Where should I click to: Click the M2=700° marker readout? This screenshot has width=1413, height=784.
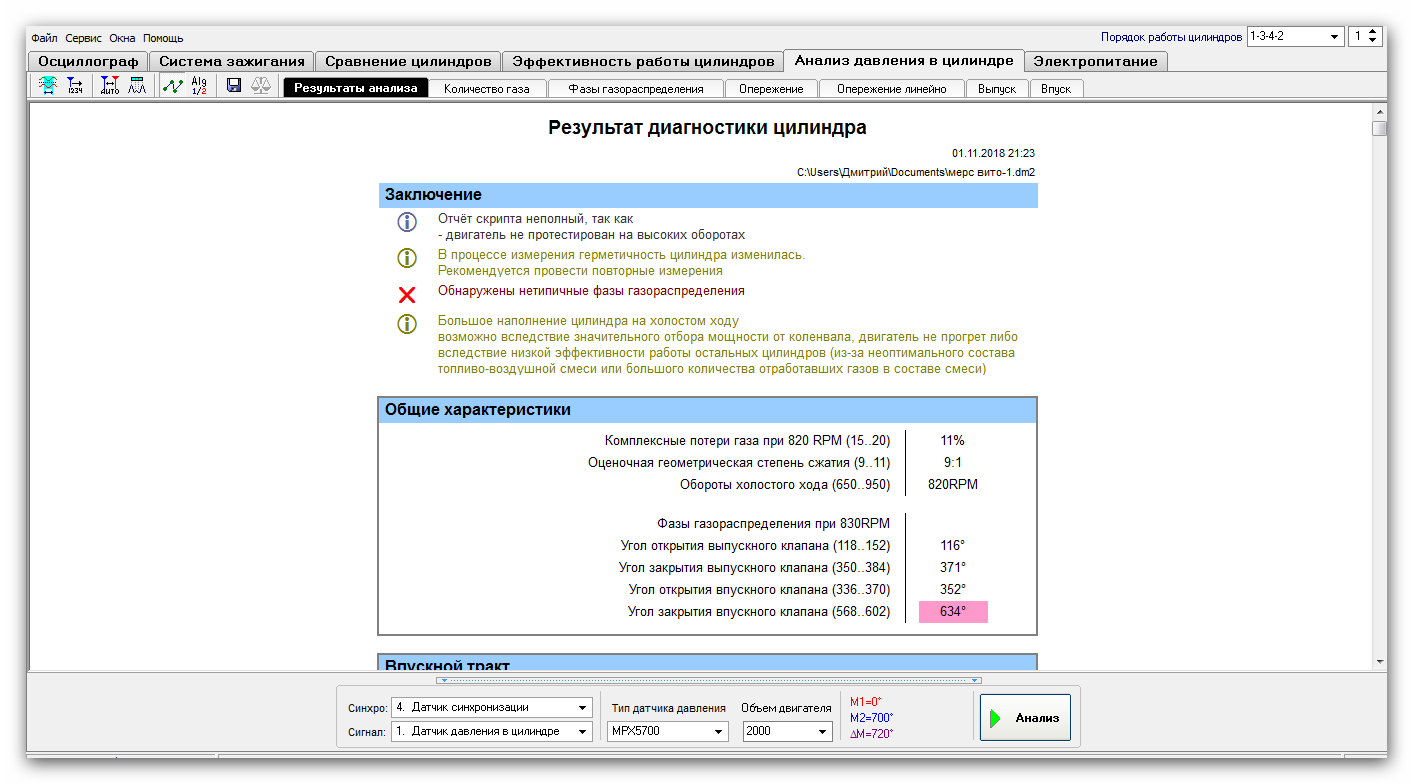click(x=872, y=717)
